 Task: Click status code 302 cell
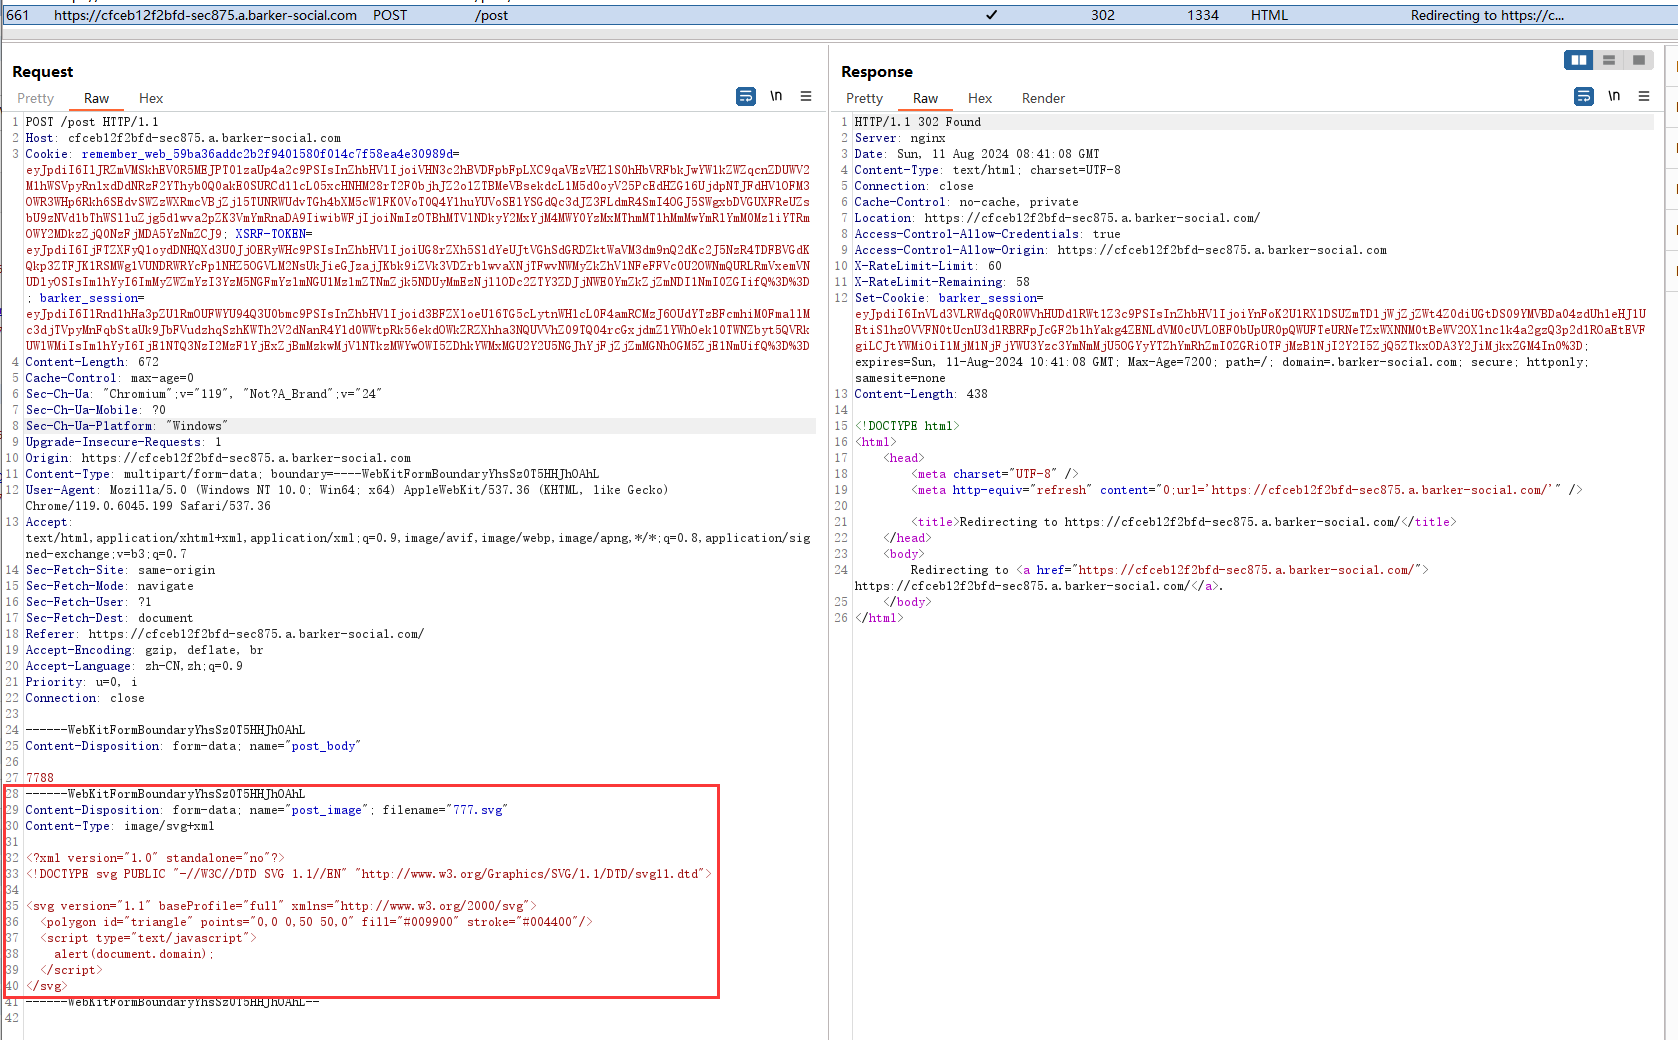click(x=1103, y=15)
